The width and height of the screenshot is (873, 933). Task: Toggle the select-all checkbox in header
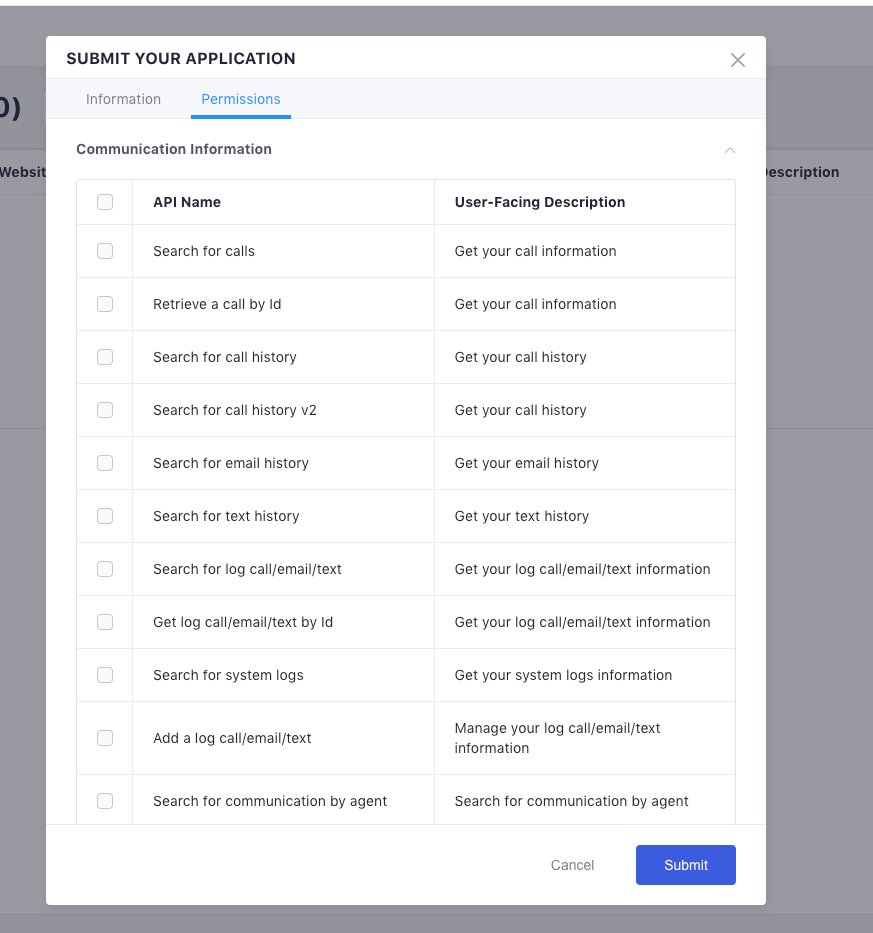point(105,202)
